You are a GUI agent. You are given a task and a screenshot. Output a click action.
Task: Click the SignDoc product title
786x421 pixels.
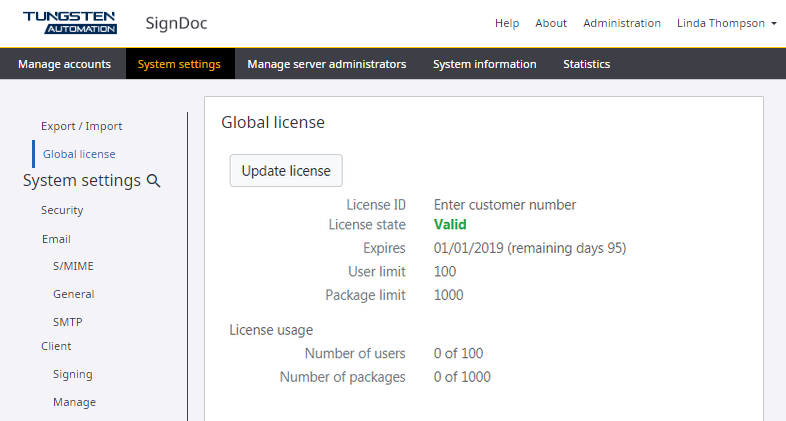pos(176,23)
